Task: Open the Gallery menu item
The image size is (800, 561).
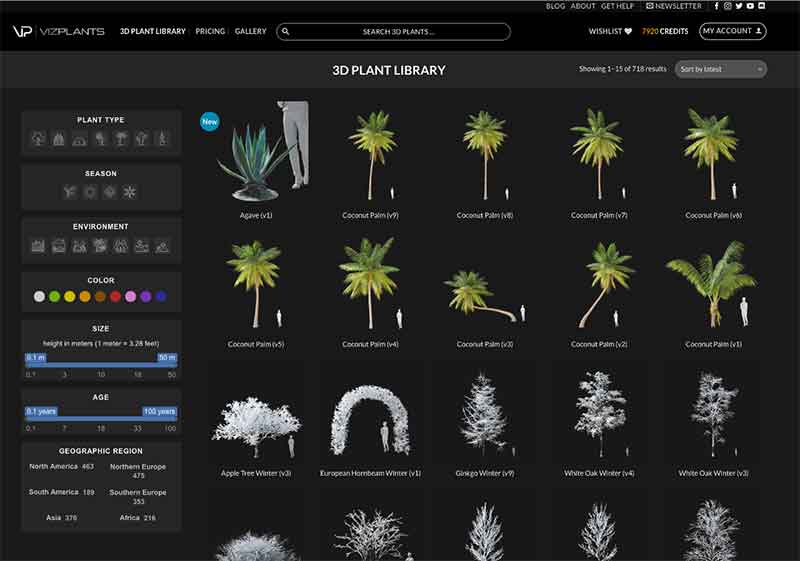Action: click(x=251, y=32)
